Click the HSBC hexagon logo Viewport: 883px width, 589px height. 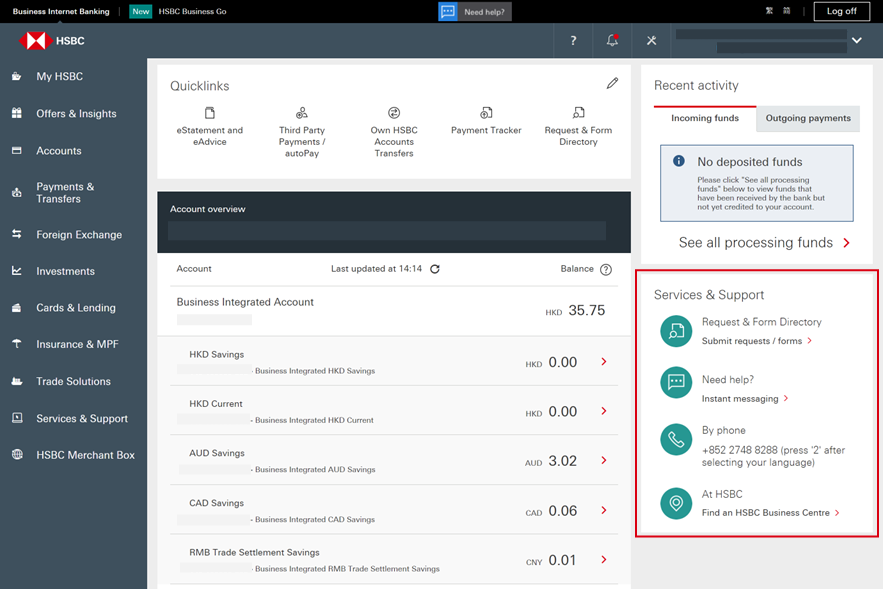pyautogui.click(x=35, y=41)
